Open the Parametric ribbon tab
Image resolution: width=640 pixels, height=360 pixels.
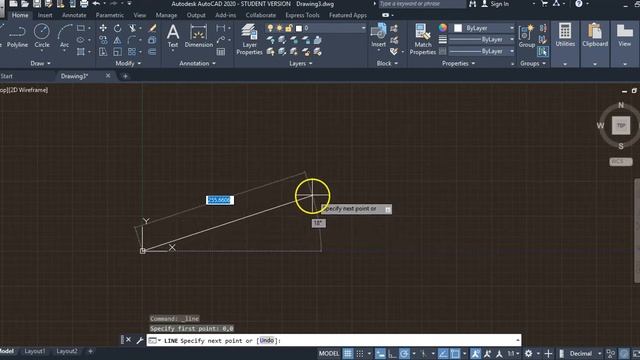(109, 15)
